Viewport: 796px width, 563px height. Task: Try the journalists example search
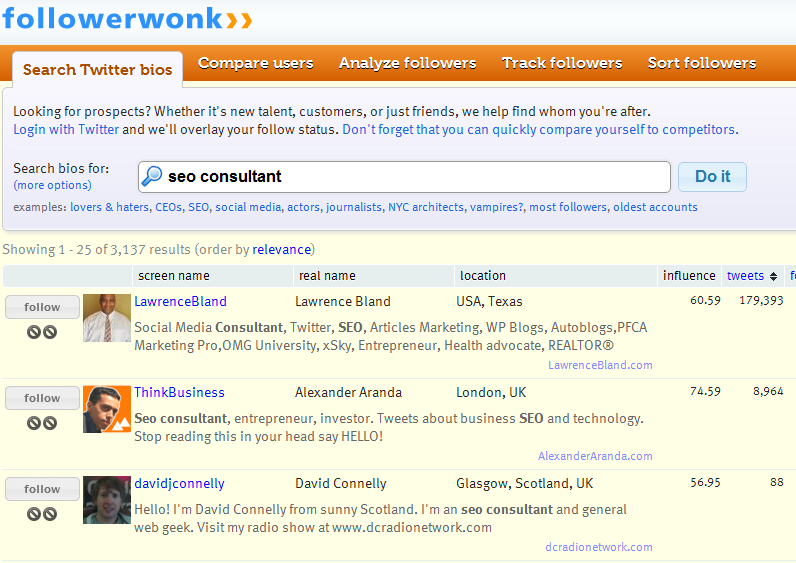354,207
